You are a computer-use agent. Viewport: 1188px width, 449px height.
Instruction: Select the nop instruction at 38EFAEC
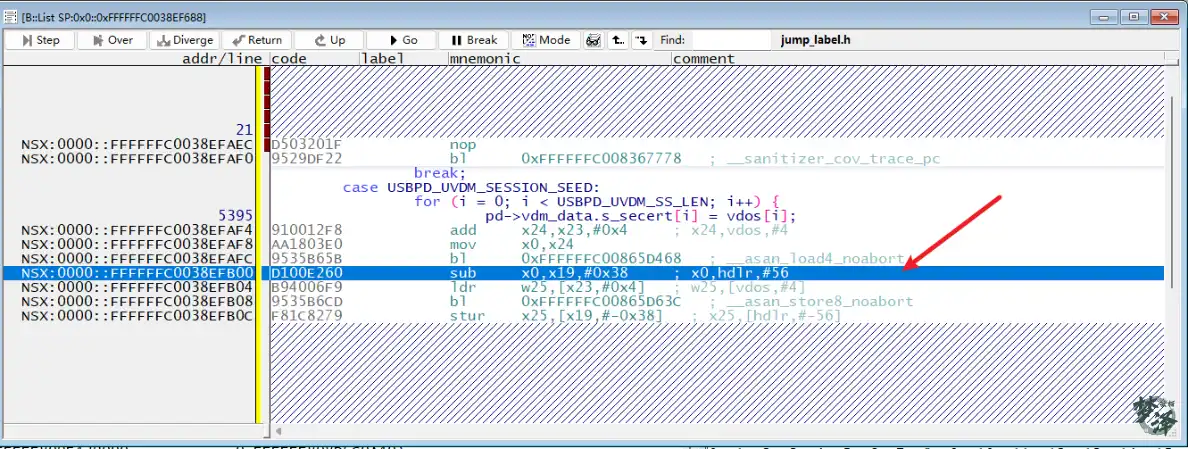tap(462, 145)
